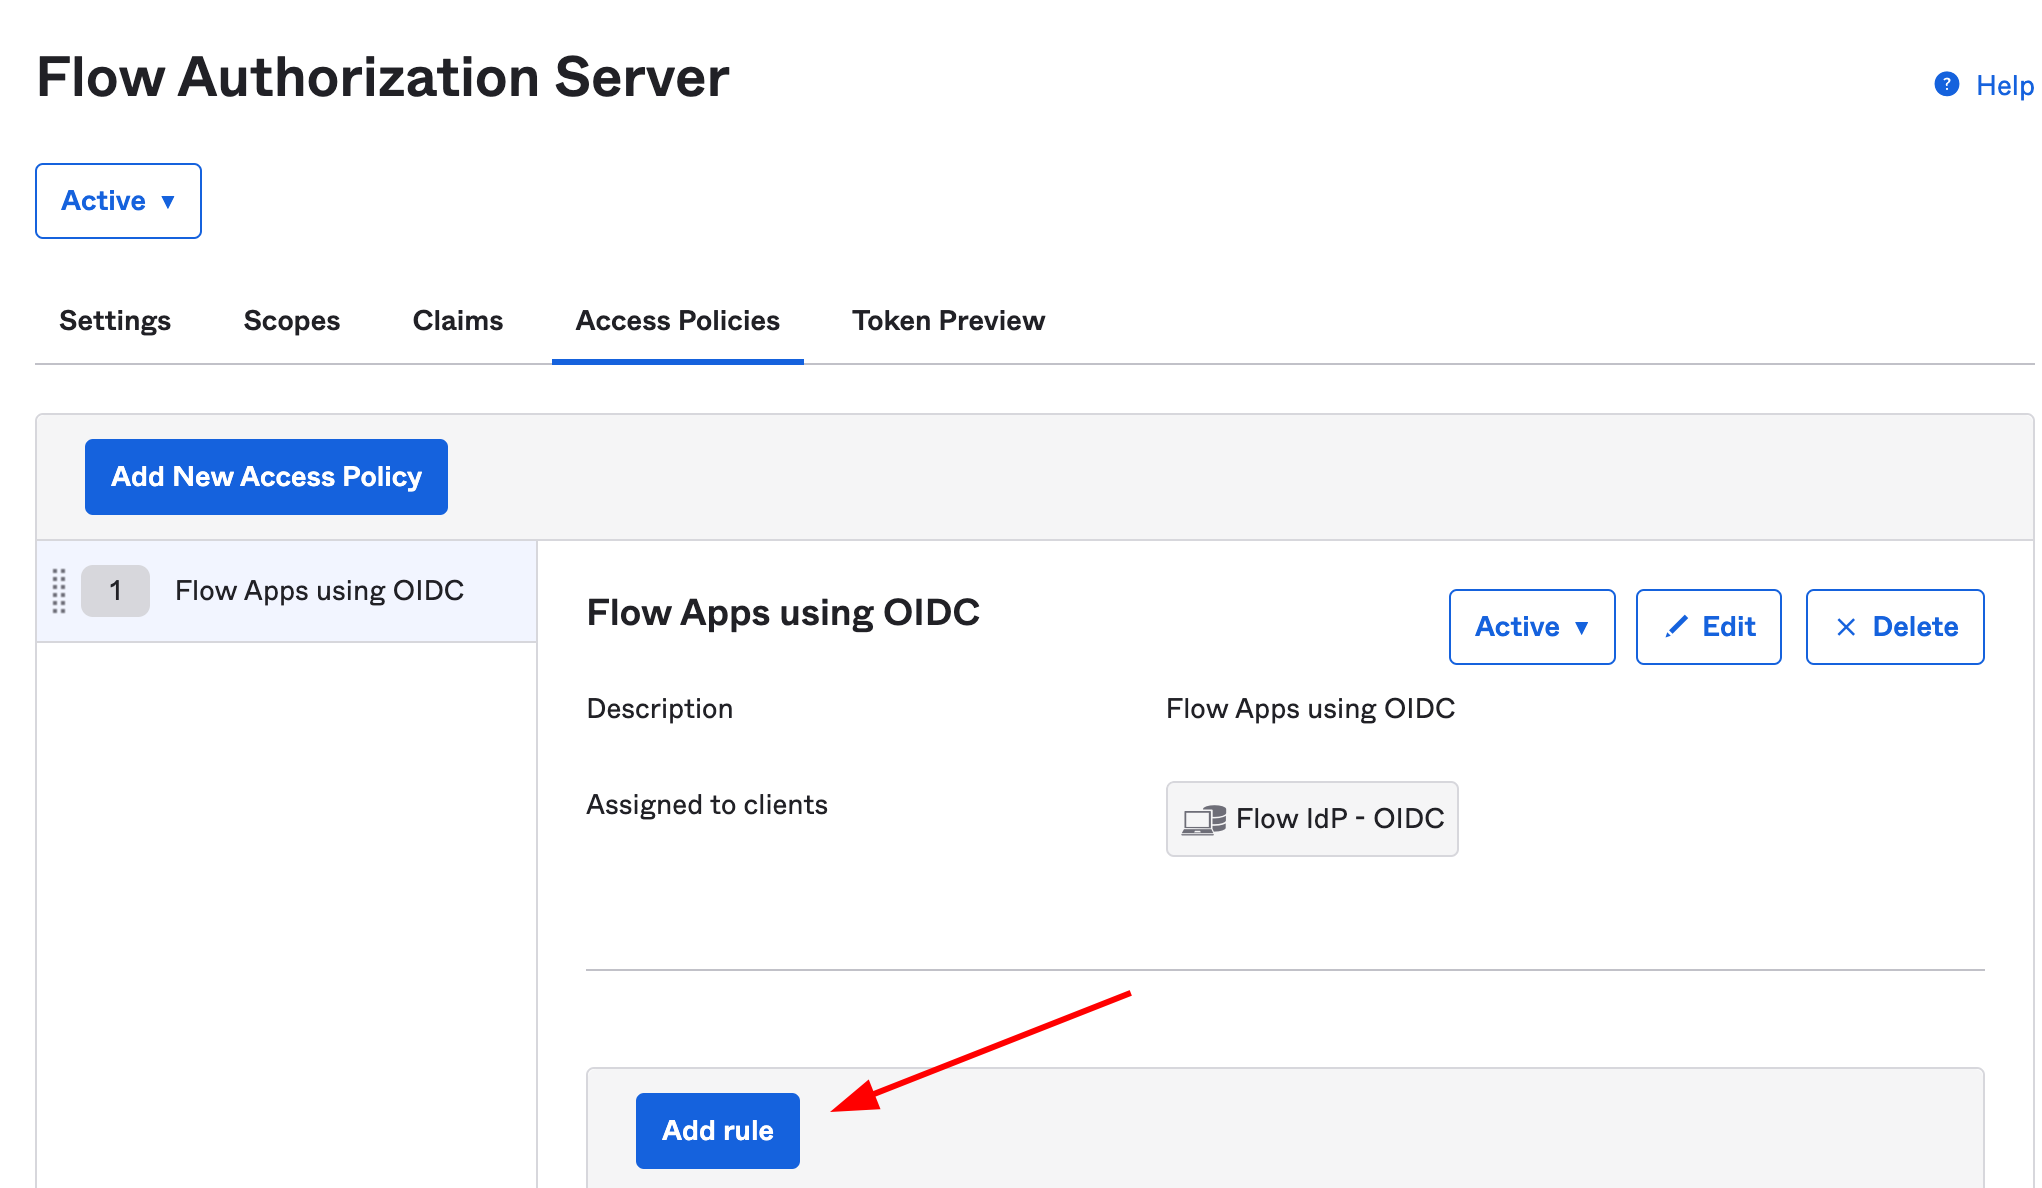Switch to the Scopes tab
The image size is (2042, 1188).
[291, 320]
